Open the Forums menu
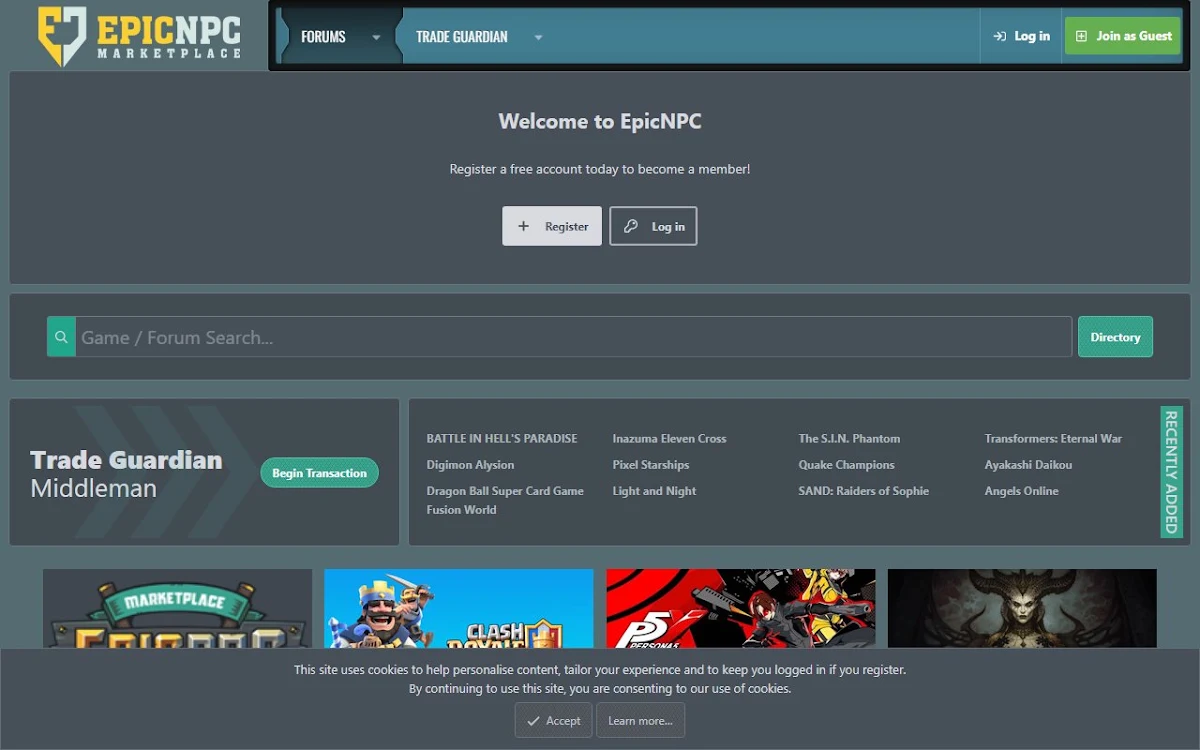1200x750 pixels. (x=323, y=36)
